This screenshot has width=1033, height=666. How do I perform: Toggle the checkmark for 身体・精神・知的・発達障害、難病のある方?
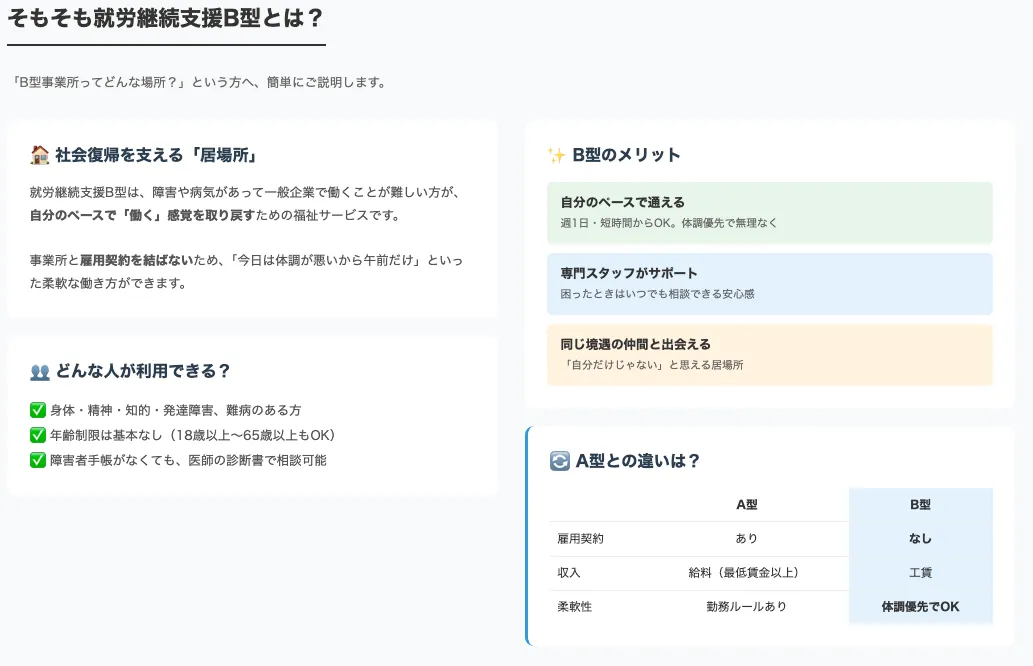(x=37, y=408)
